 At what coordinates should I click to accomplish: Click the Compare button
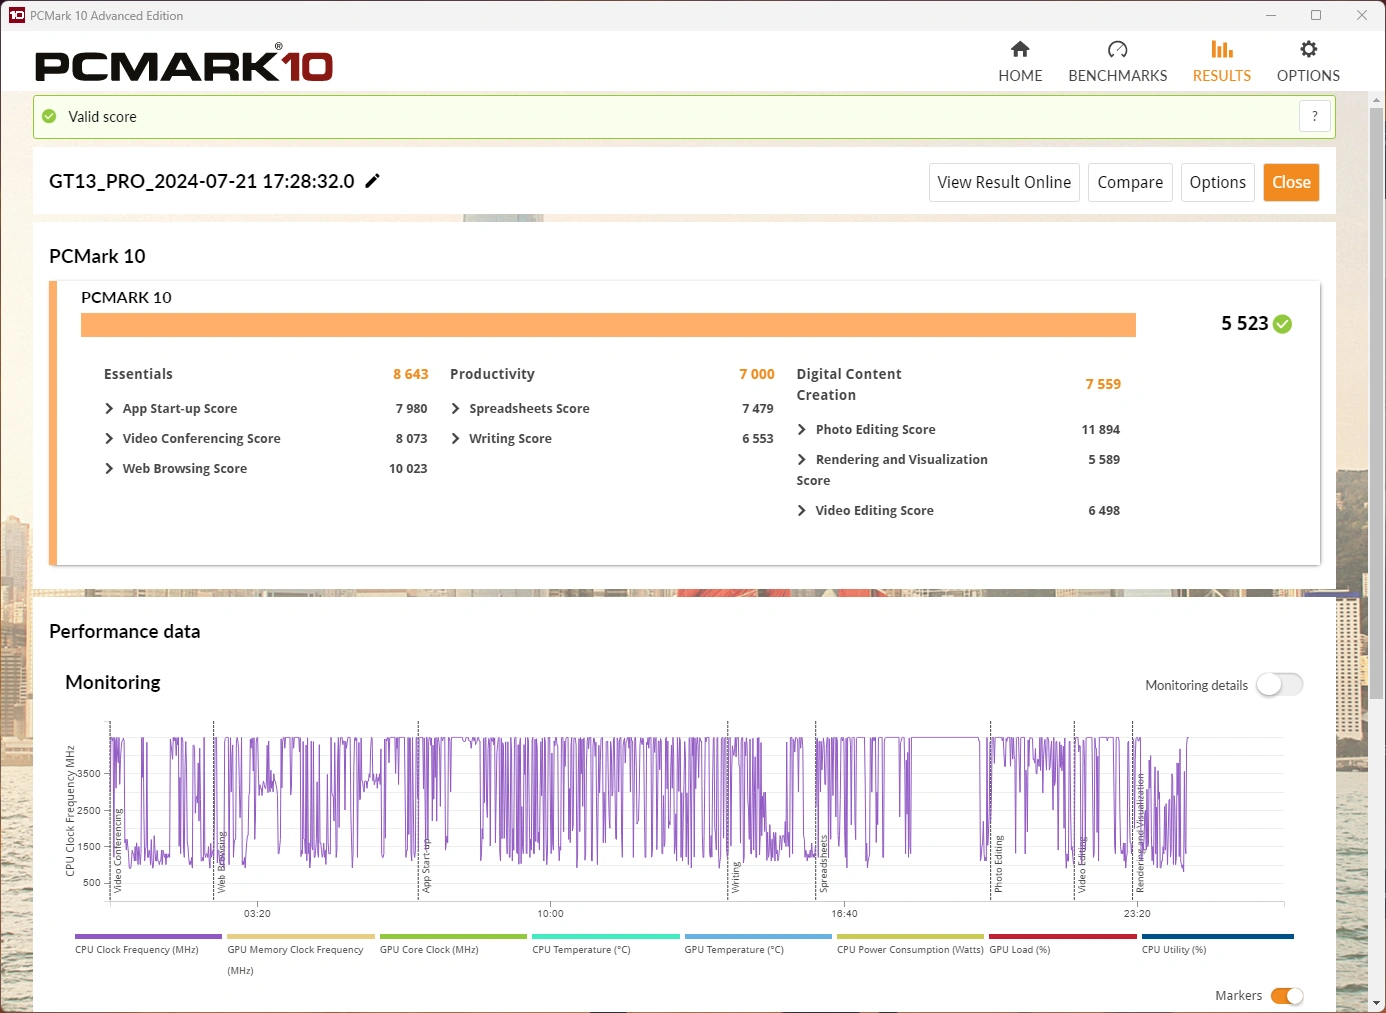[1130, 182]
